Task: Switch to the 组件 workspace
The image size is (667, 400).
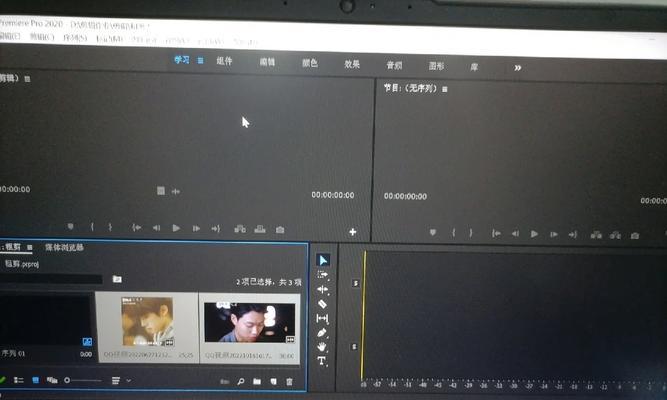Action: 224,61
